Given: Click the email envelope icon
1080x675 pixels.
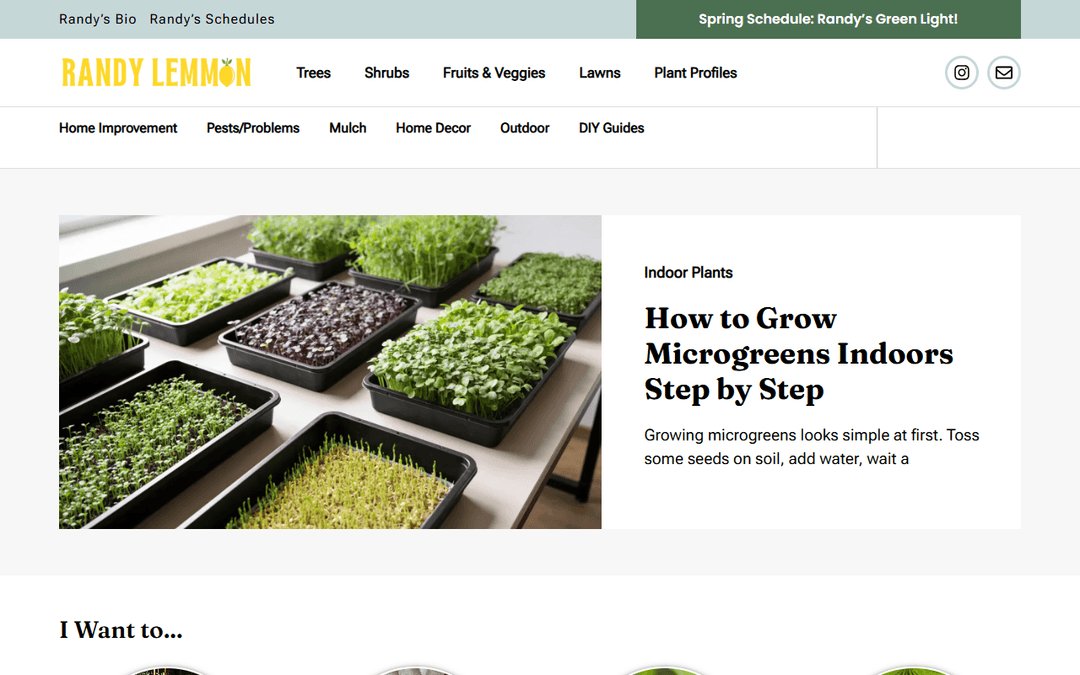Looking at the screenshot, I should click(x=1004, y=72).
